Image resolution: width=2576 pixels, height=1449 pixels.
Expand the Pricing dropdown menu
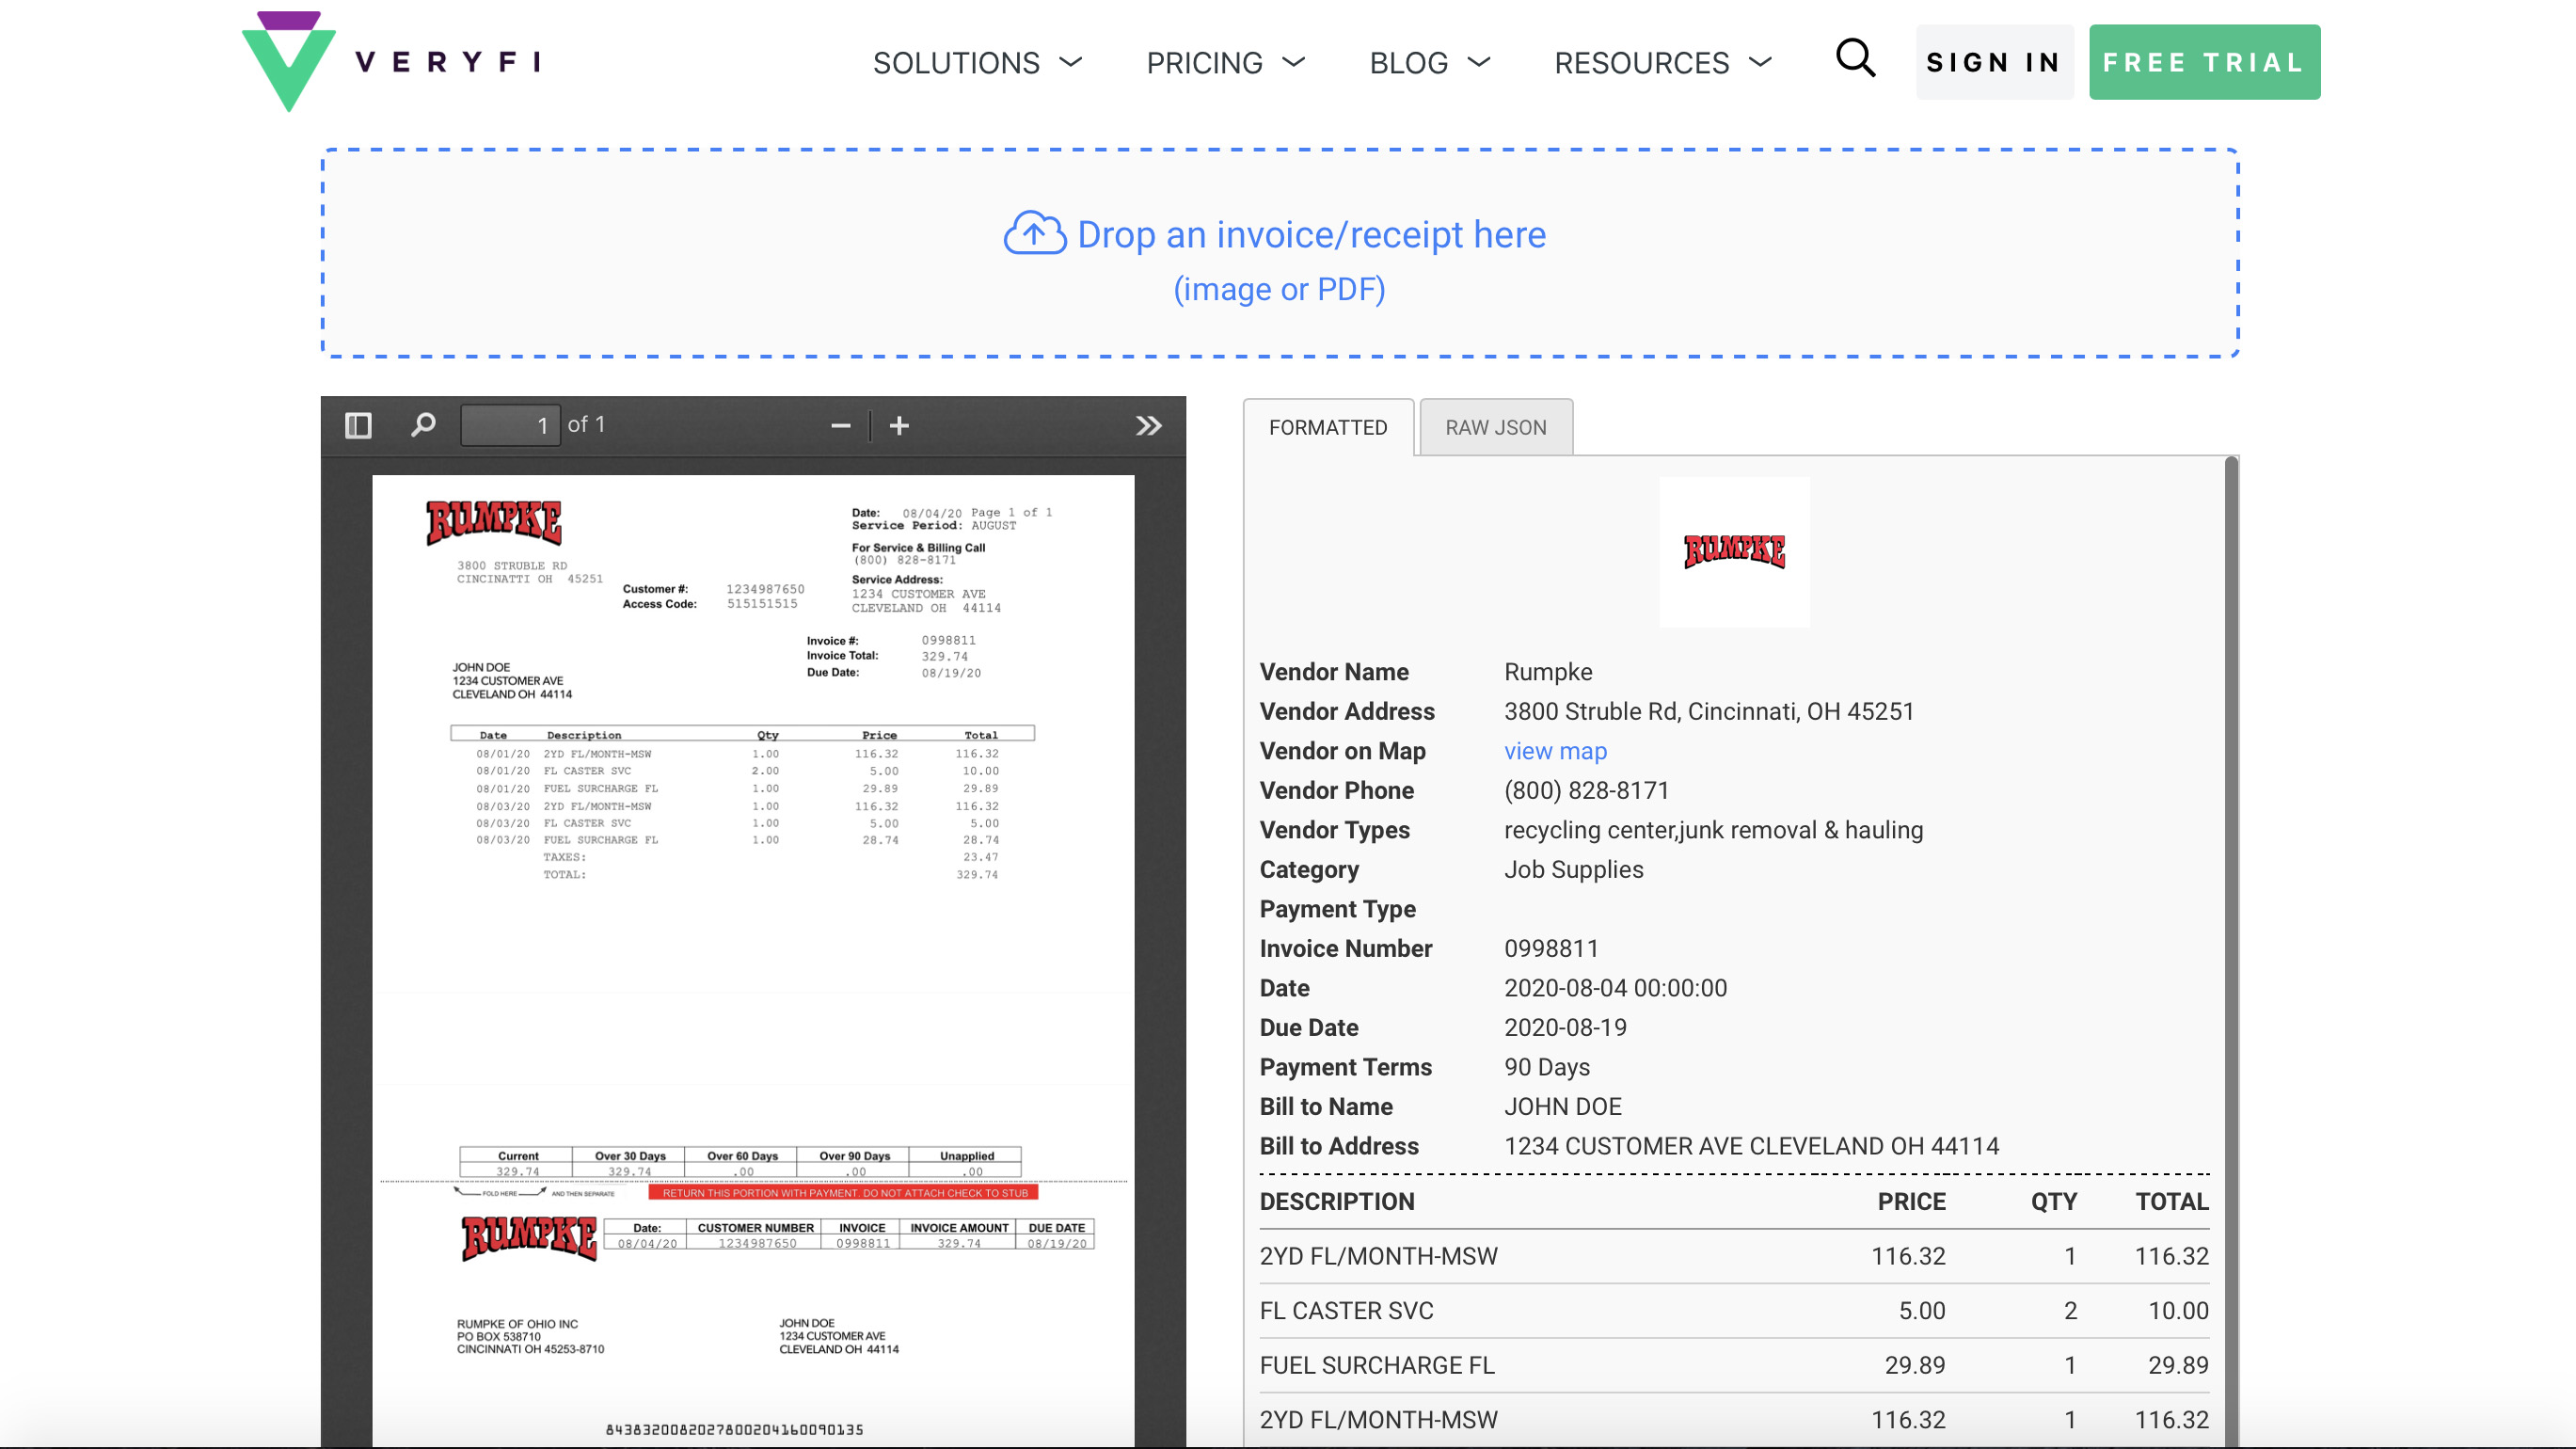pos(1225,62)
